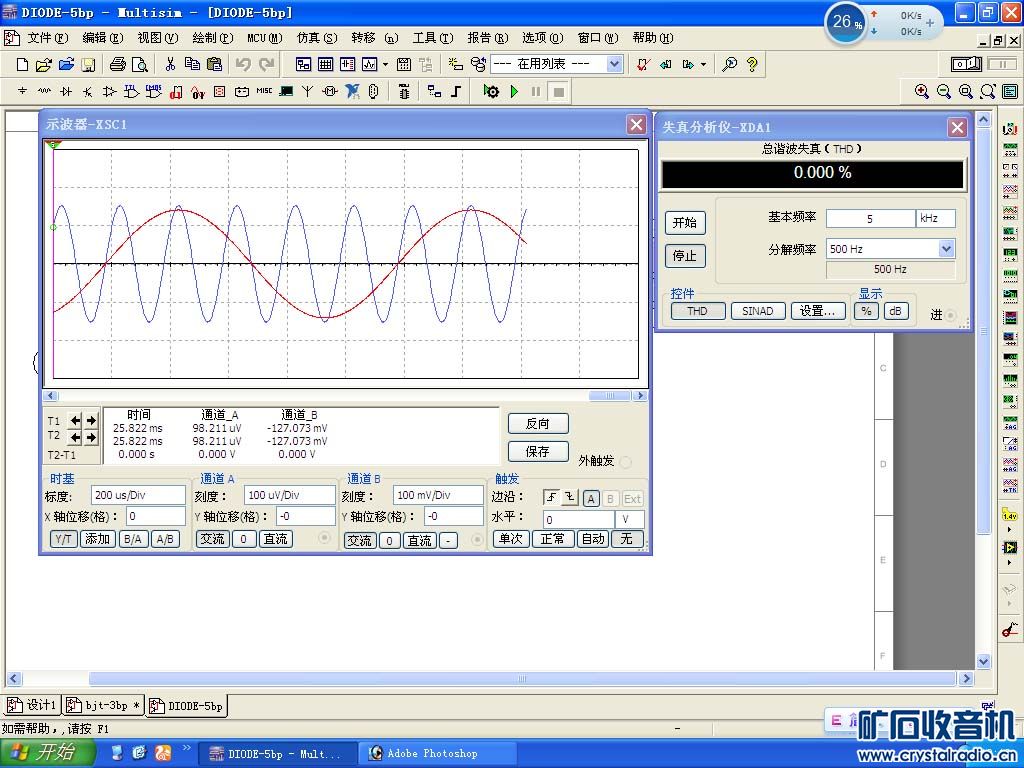Click the help question mark icon
The height and width of the screenshot is (768, 1024).
752,64
